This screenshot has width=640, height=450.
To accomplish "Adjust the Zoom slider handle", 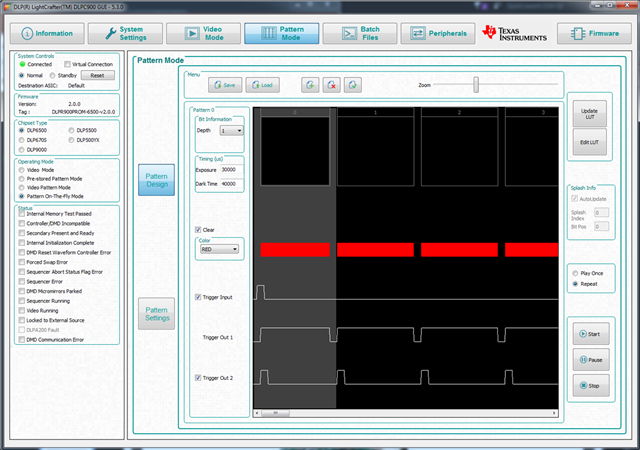I will (x=476, y=85).
